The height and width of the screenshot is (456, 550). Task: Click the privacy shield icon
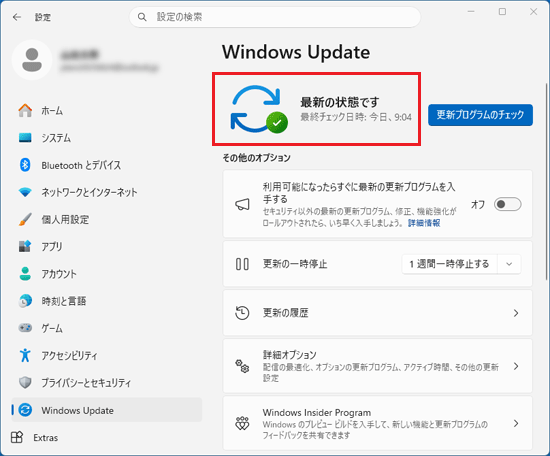pos(25,382)
